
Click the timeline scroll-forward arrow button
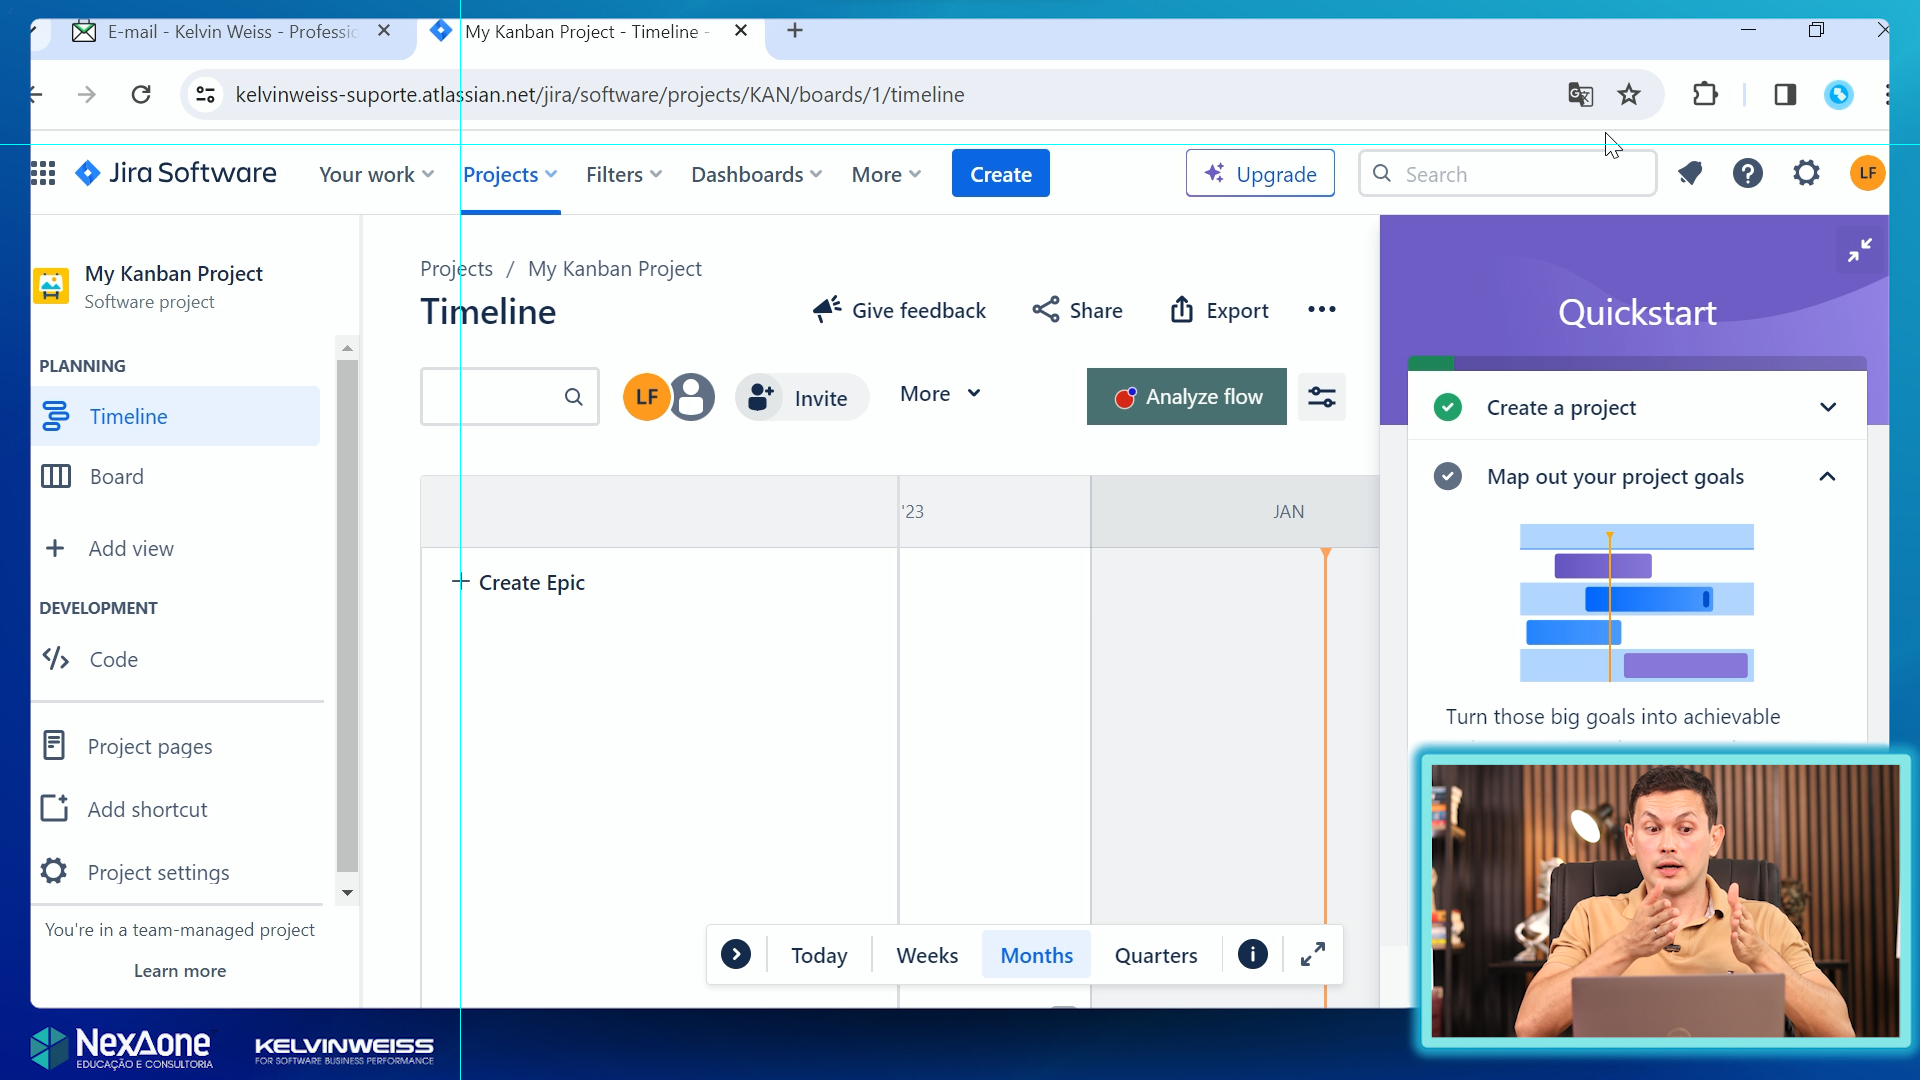click(x=736, y=955)
